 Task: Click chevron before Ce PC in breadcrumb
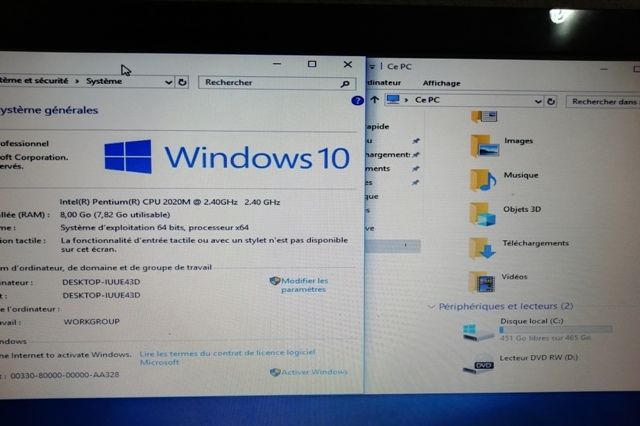406,100
